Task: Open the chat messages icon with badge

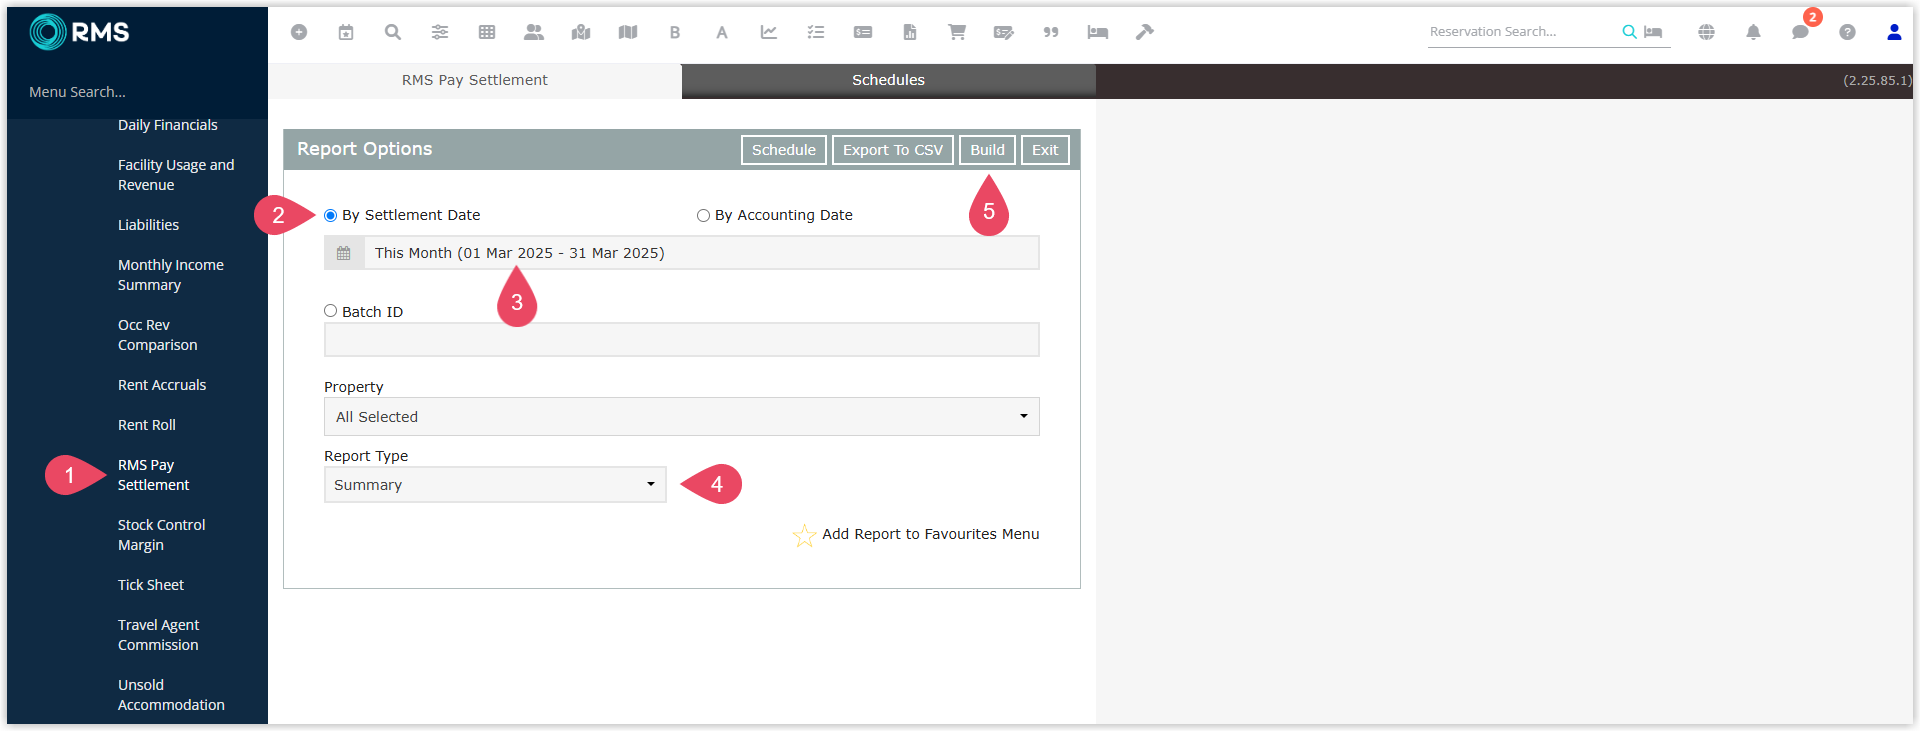Action: tap(1801, 32)
